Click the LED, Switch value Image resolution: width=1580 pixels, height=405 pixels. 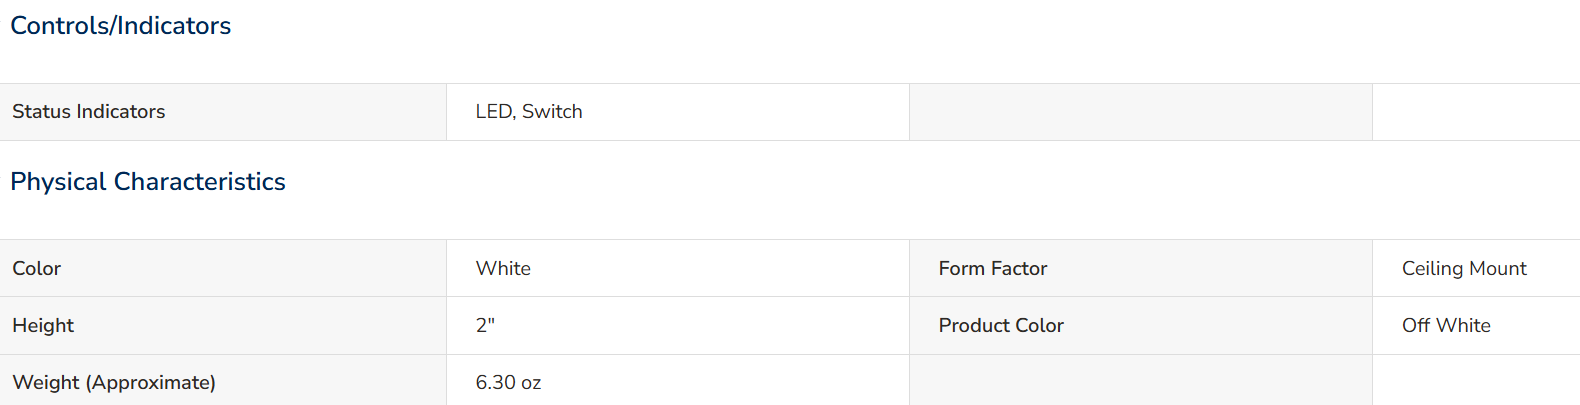(x=529, y=112)
